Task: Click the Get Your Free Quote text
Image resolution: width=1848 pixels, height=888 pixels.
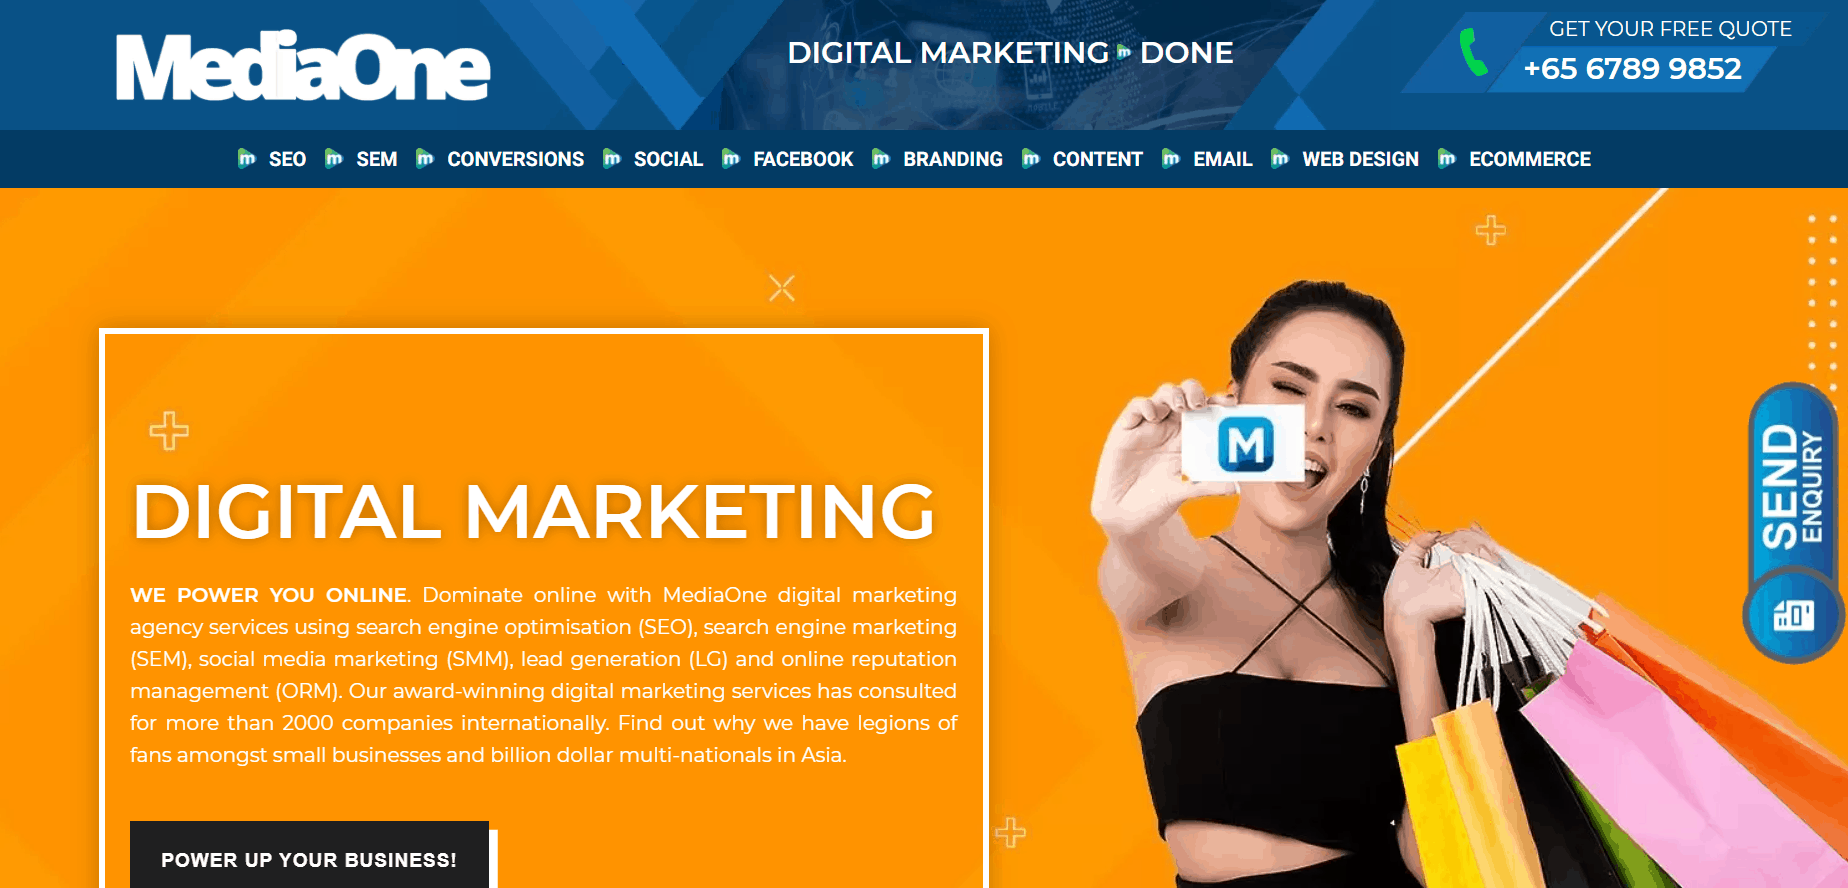Action: point(1670,29)
